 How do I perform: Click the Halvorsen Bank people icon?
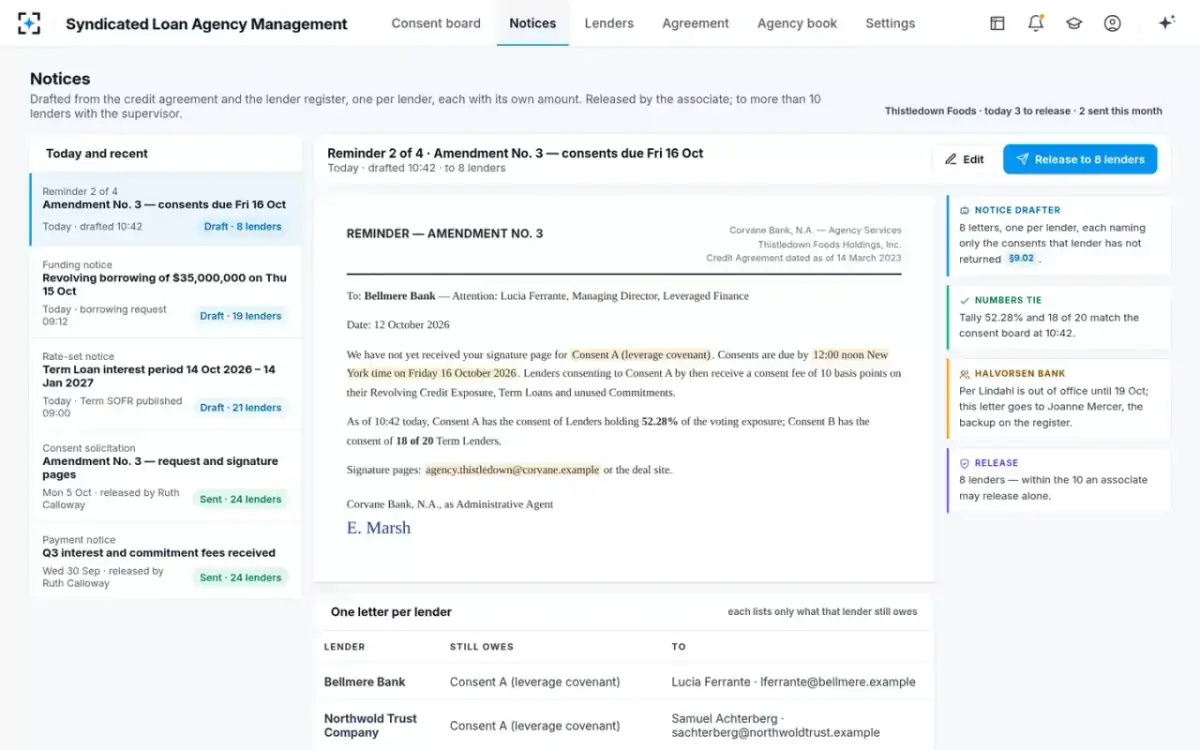[x=964, y=374]
